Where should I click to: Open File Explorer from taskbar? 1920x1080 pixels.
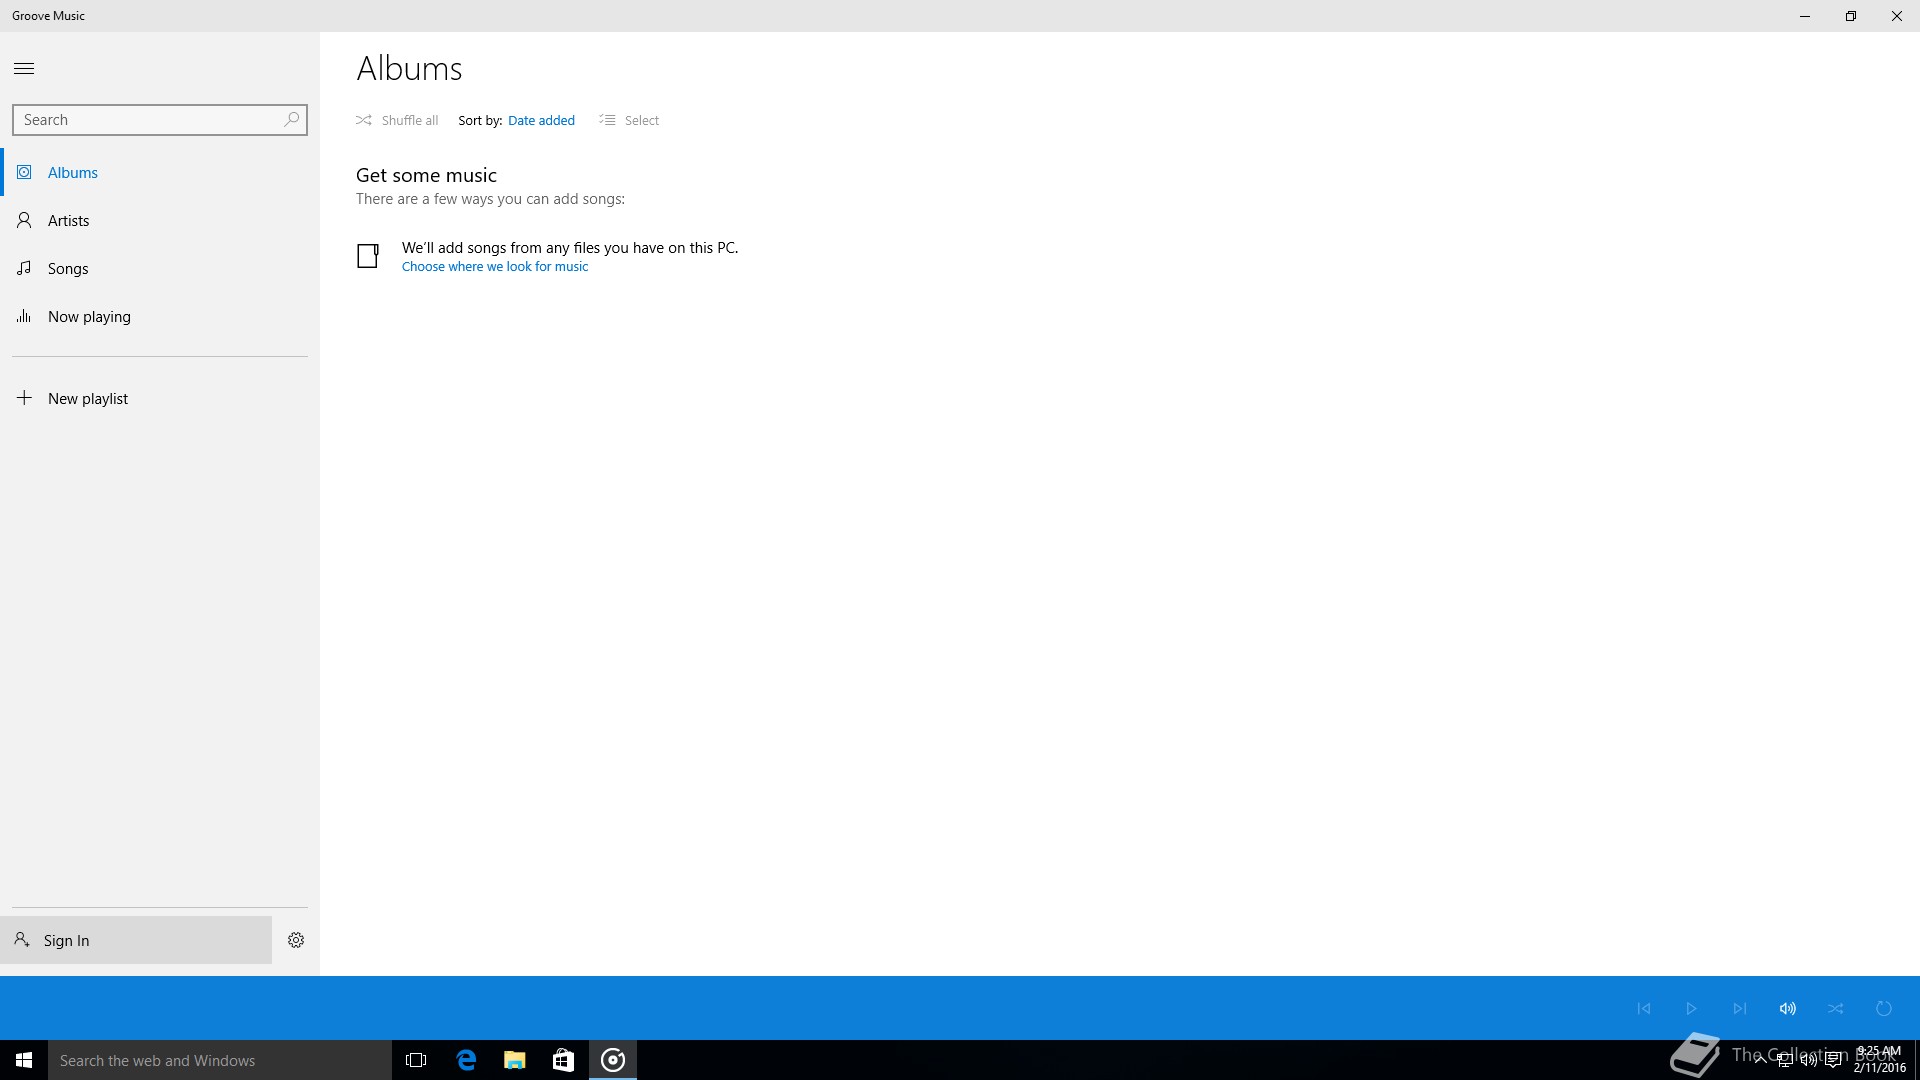[514, 1060]
